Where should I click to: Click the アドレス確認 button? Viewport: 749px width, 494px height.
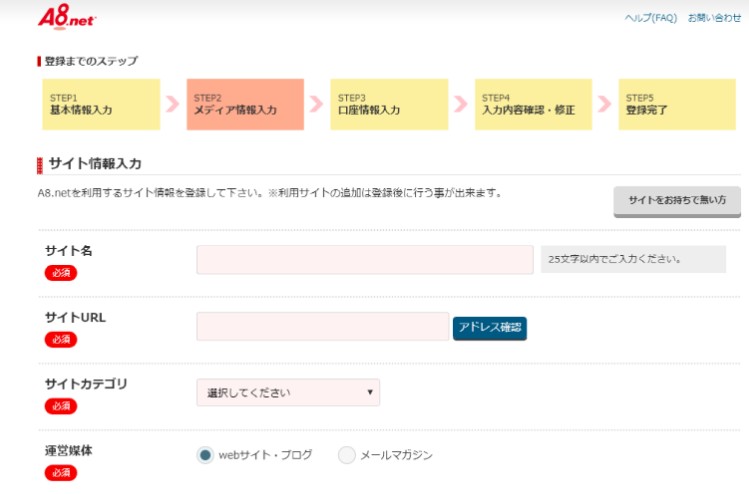pyautogui.click(x=490, y=328)
